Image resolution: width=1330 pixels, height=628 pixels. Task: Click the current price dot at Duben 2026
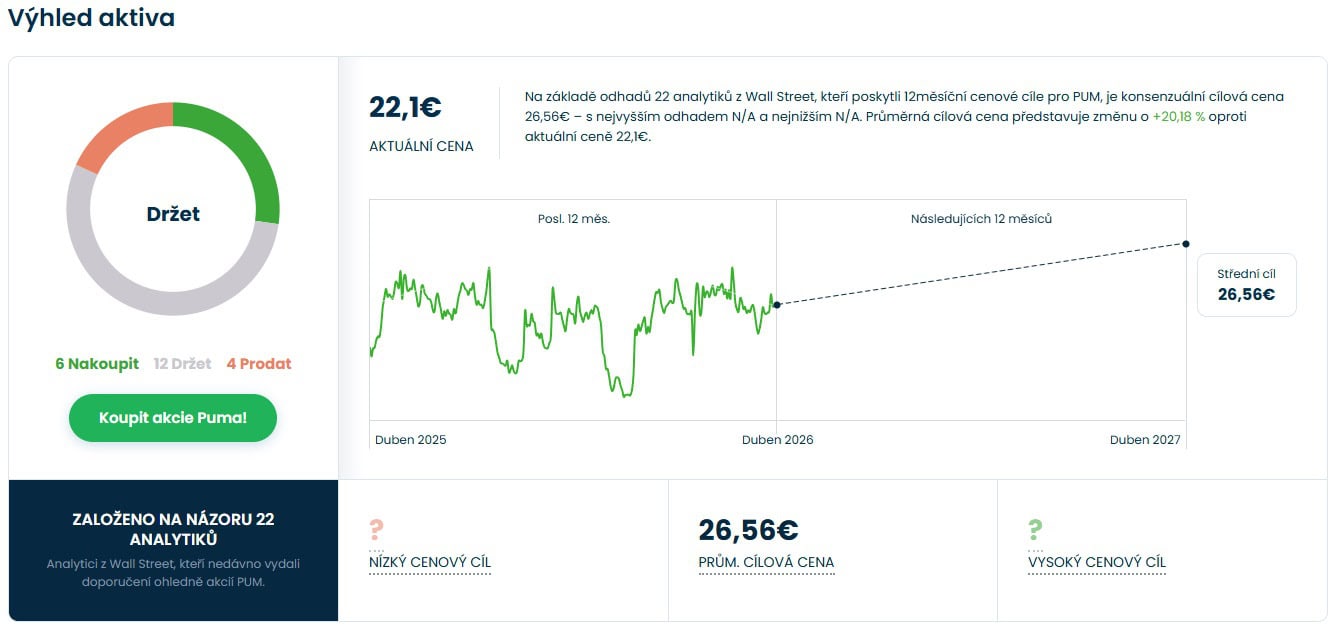[x=777, y=305]
